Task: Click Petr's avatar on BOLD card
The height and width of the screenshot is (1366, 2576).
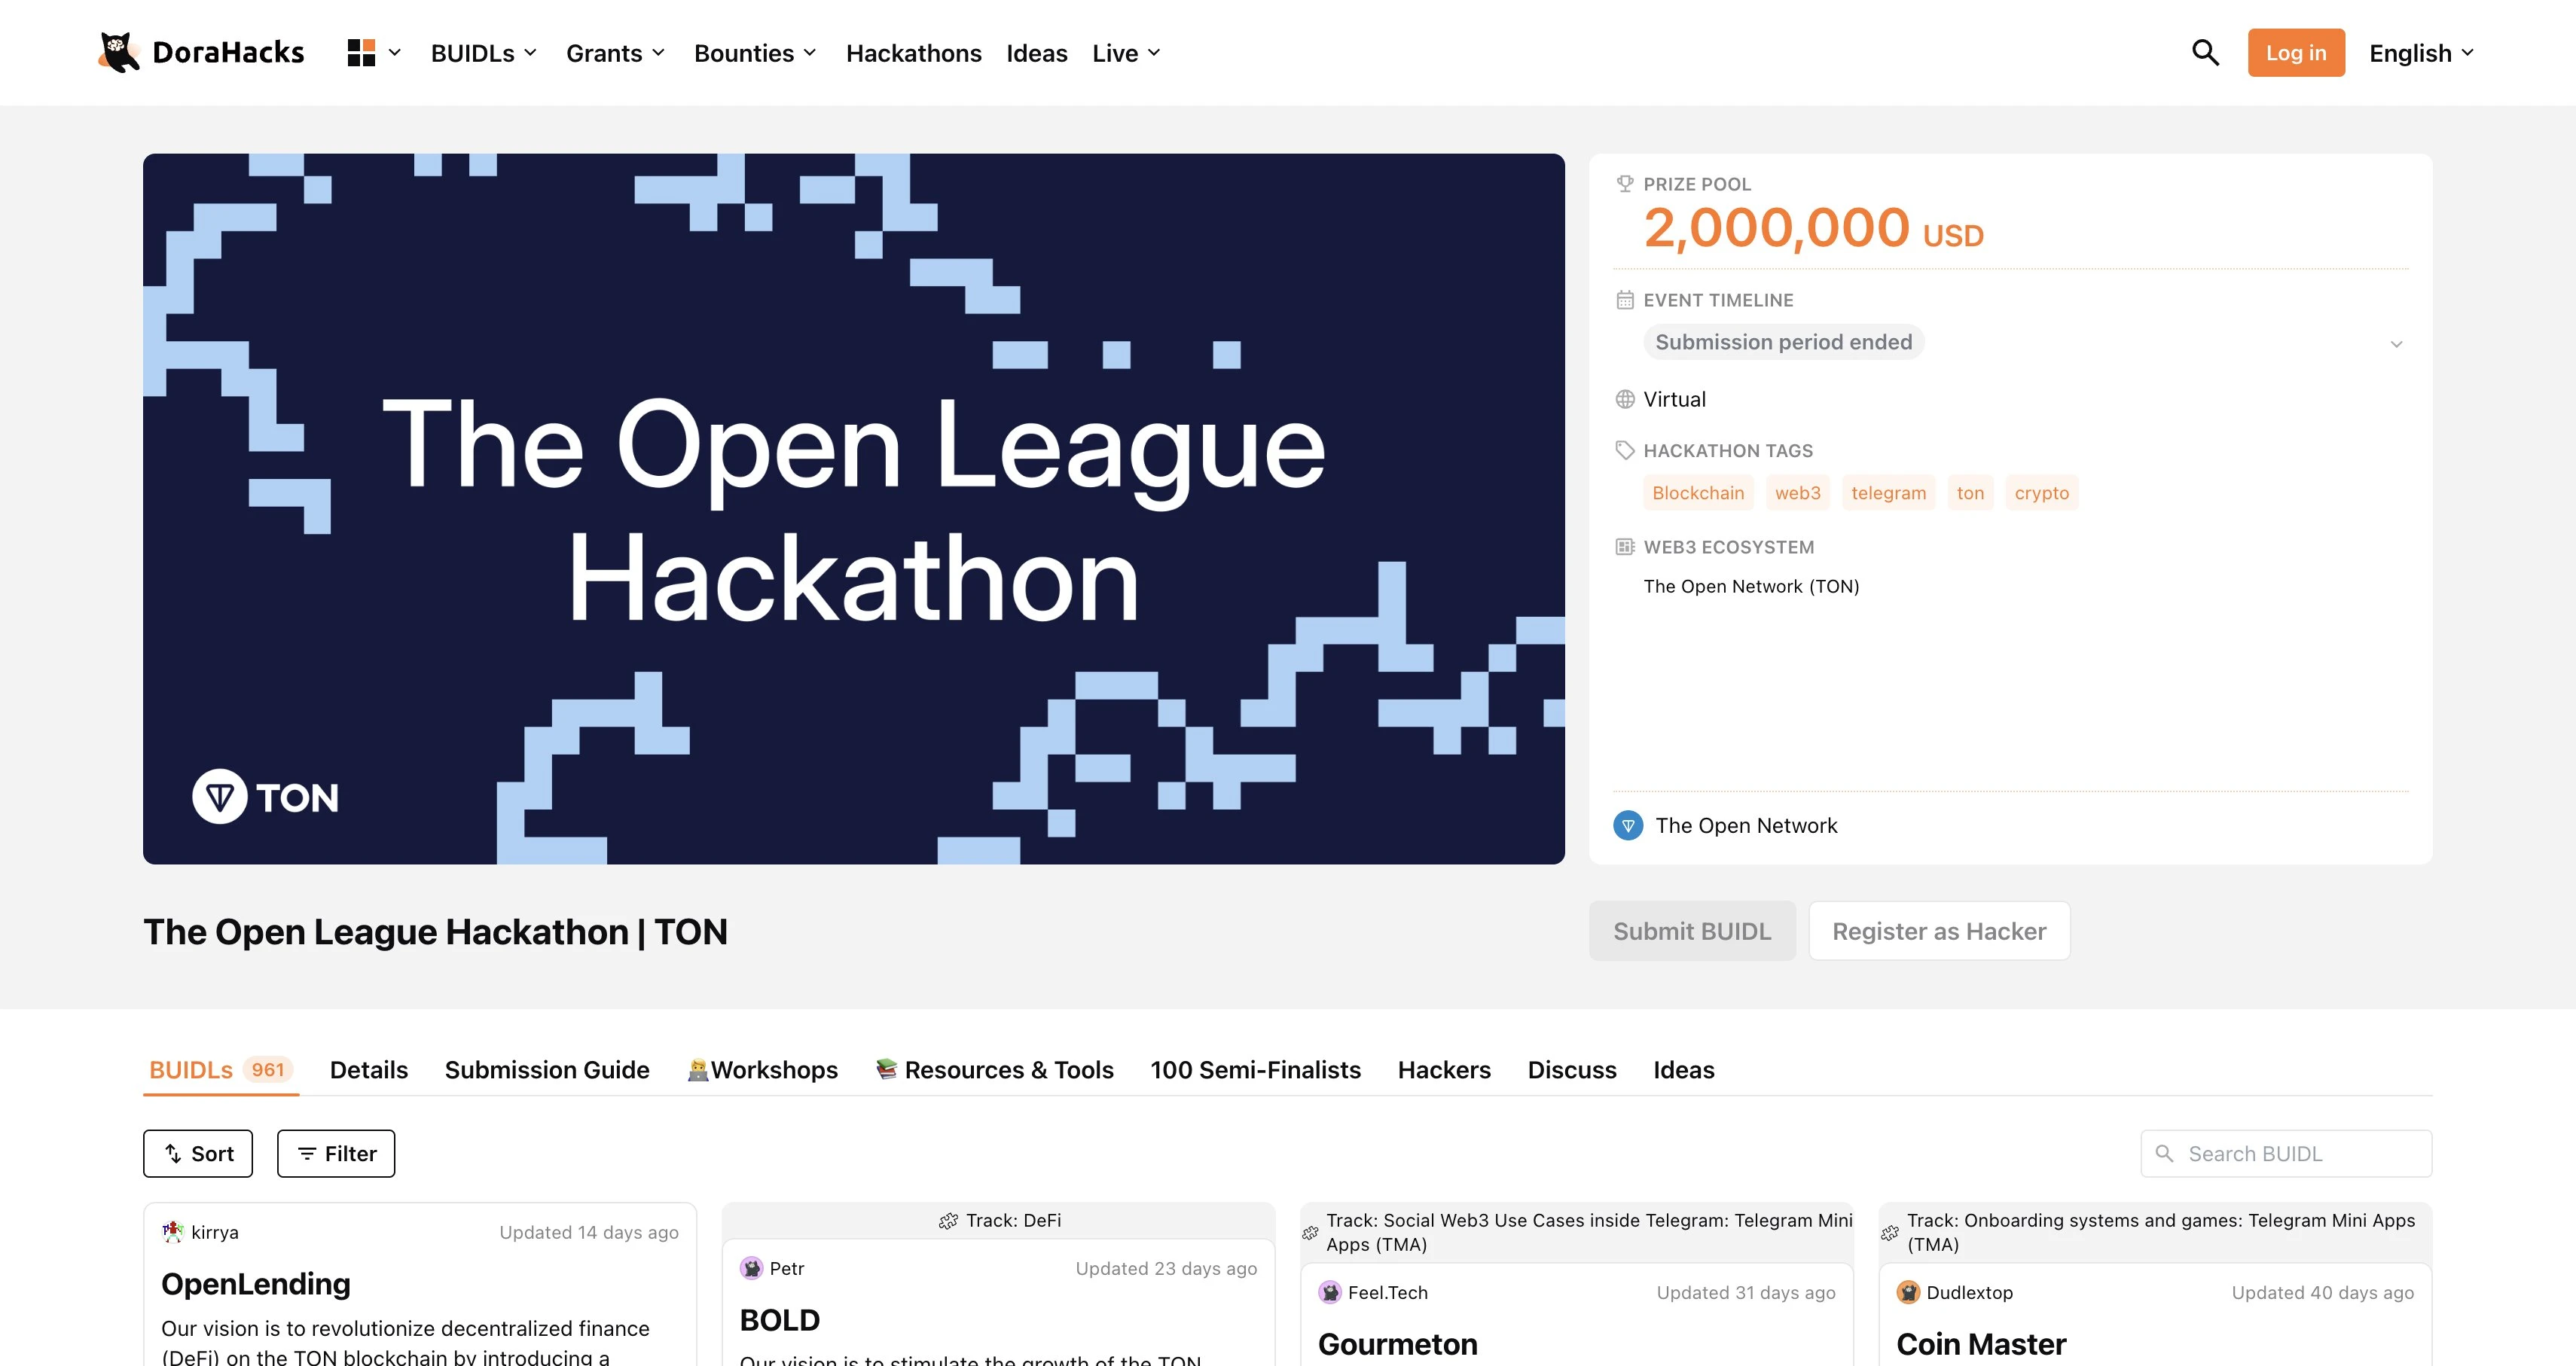Action: [x=751, y=1268]
